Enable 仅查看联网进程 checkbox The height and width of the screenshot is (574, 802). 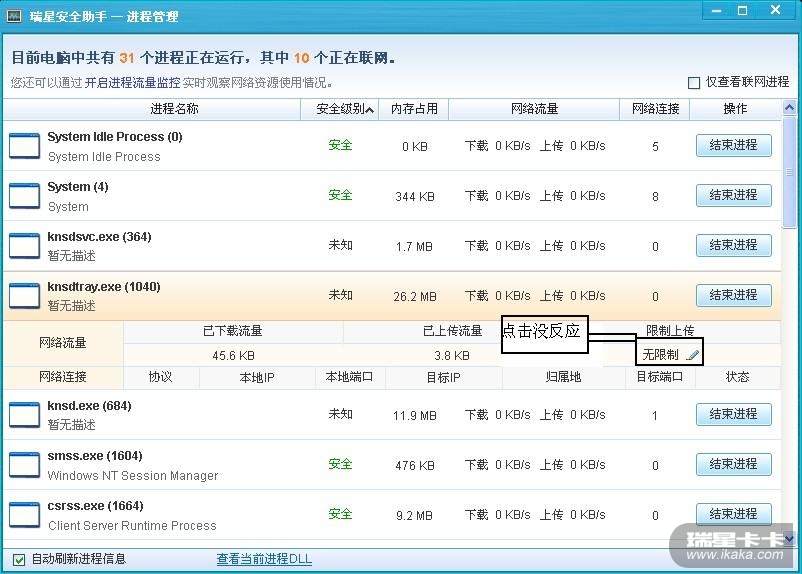coord(694,82)
